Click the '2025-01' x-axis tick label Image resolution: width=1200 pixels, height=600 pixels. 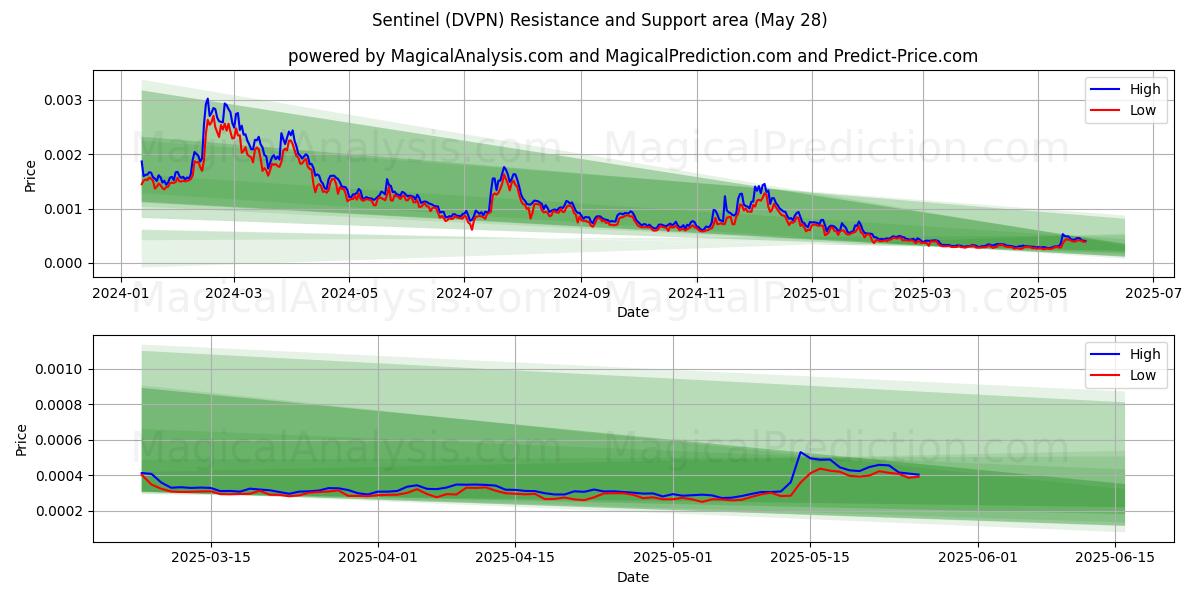click(x=811, y=293)
